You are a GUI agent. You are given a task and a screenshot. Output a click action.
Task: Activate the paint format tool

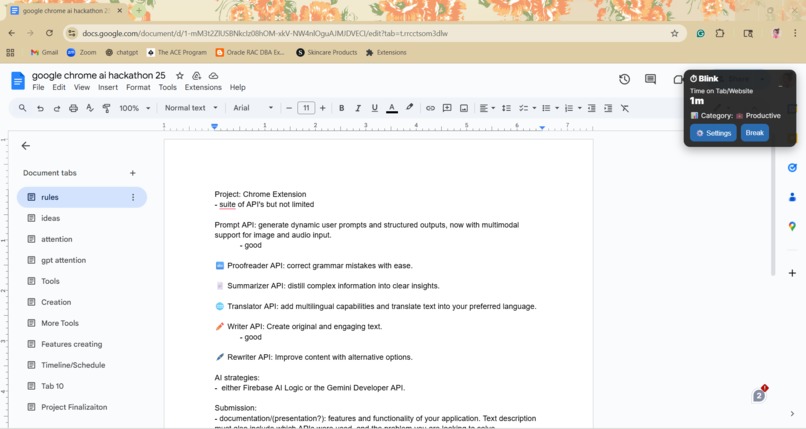pyautogui.click(x=106, y=108)
